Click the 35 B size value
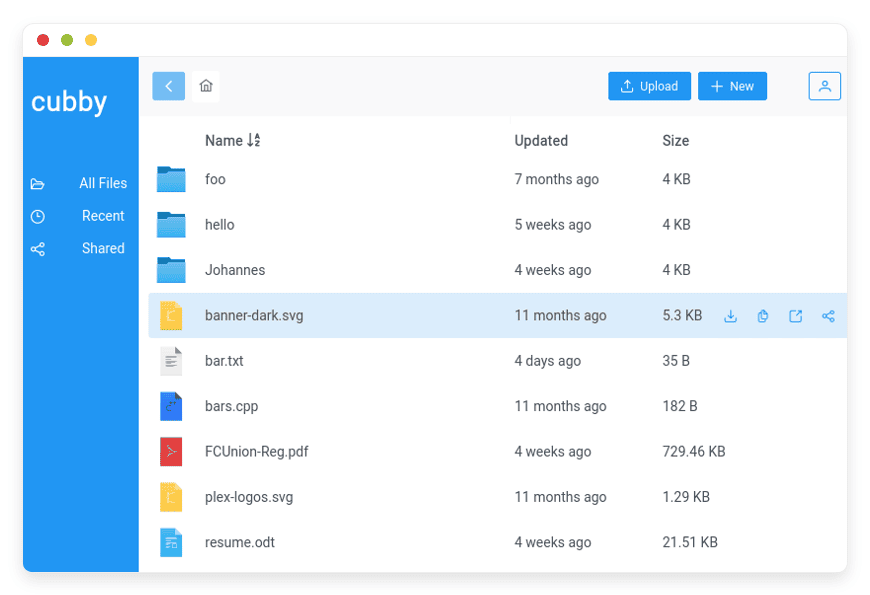 (x=676, y=361)
